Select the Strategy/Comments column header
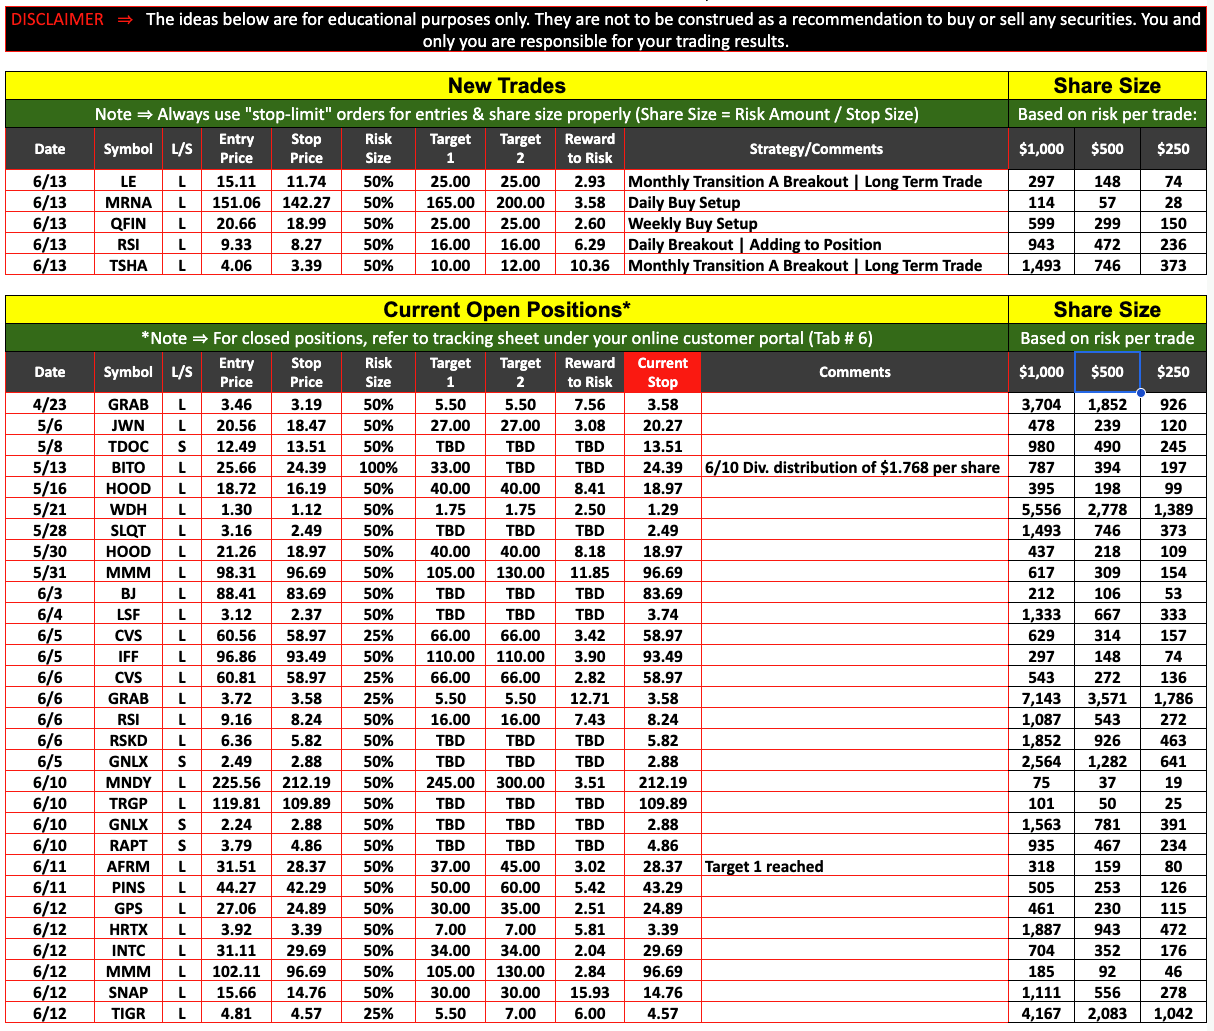The height and width of the screenshot is (1031, 1214). pyautogui.click(x=816, y=149)
